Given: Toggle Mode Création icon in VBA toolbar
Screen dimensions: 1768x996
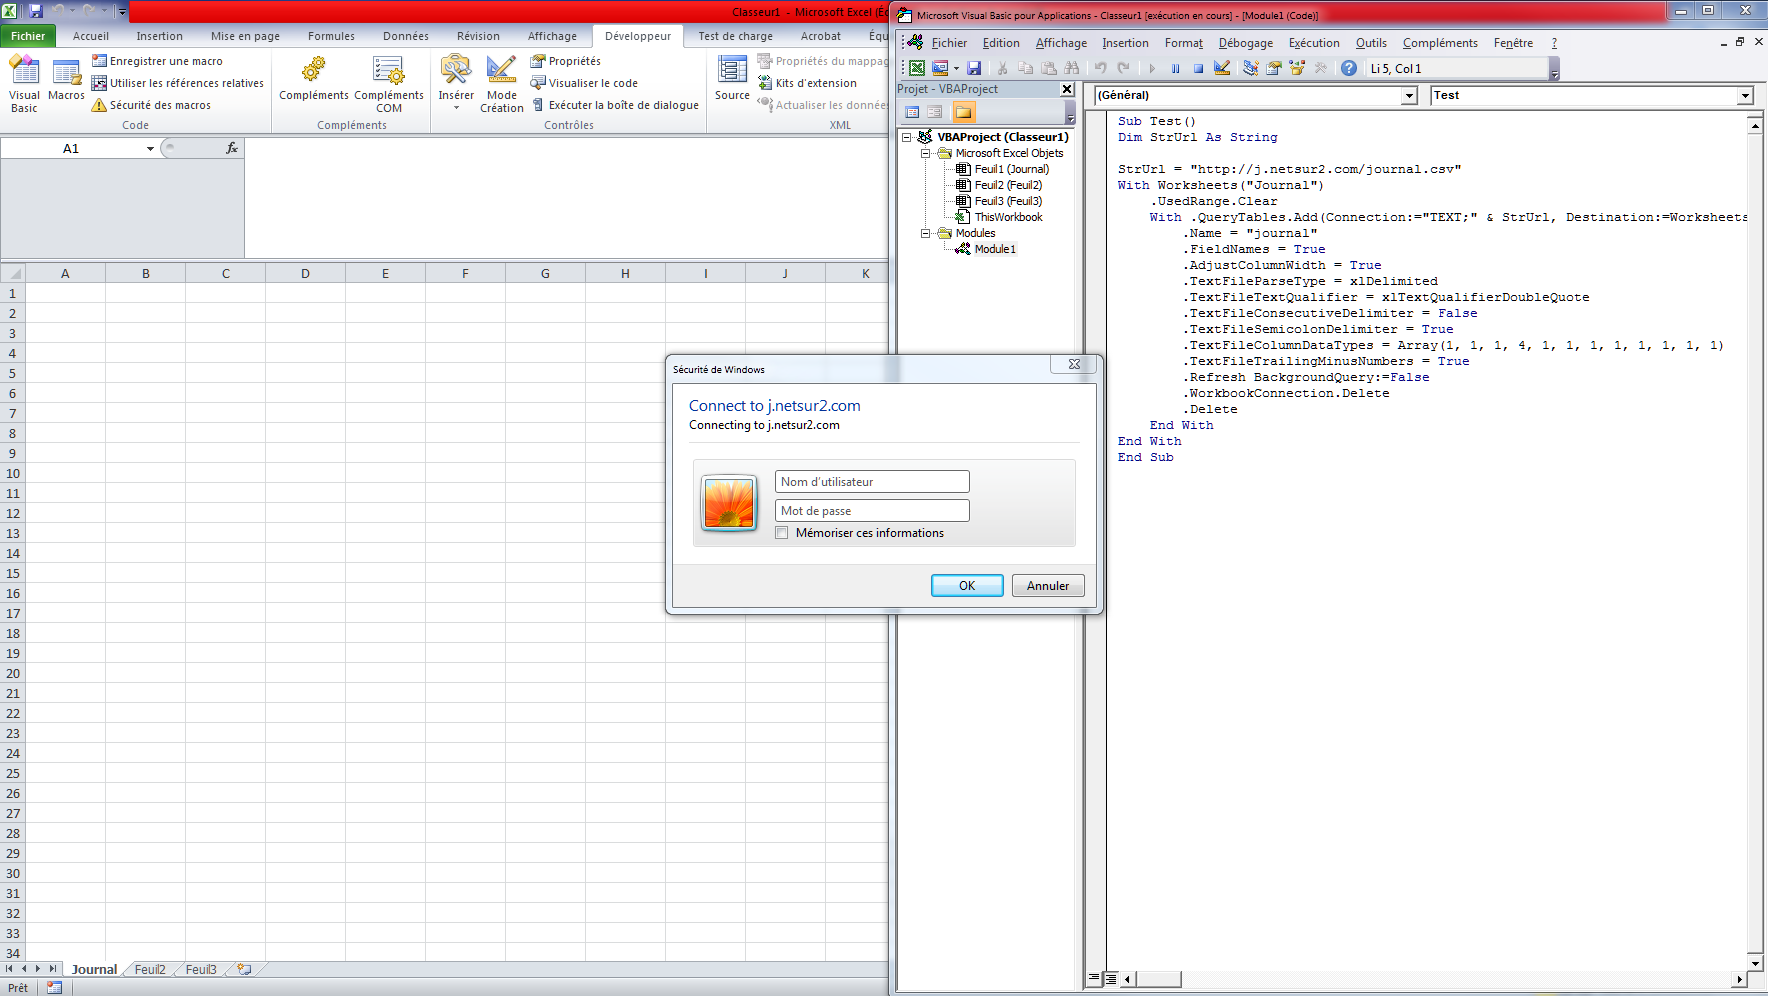Looking at the screenshot, I should click(1222, 68).
